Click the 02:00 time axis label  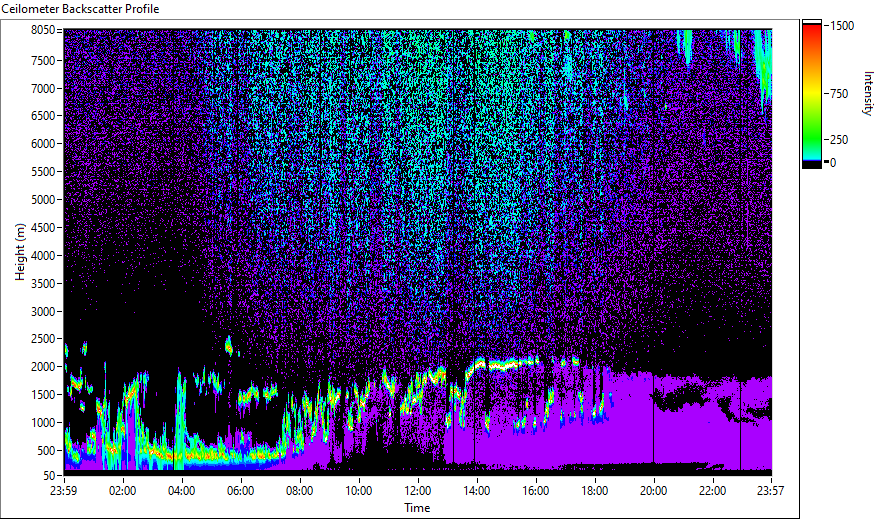coord(123,491)
